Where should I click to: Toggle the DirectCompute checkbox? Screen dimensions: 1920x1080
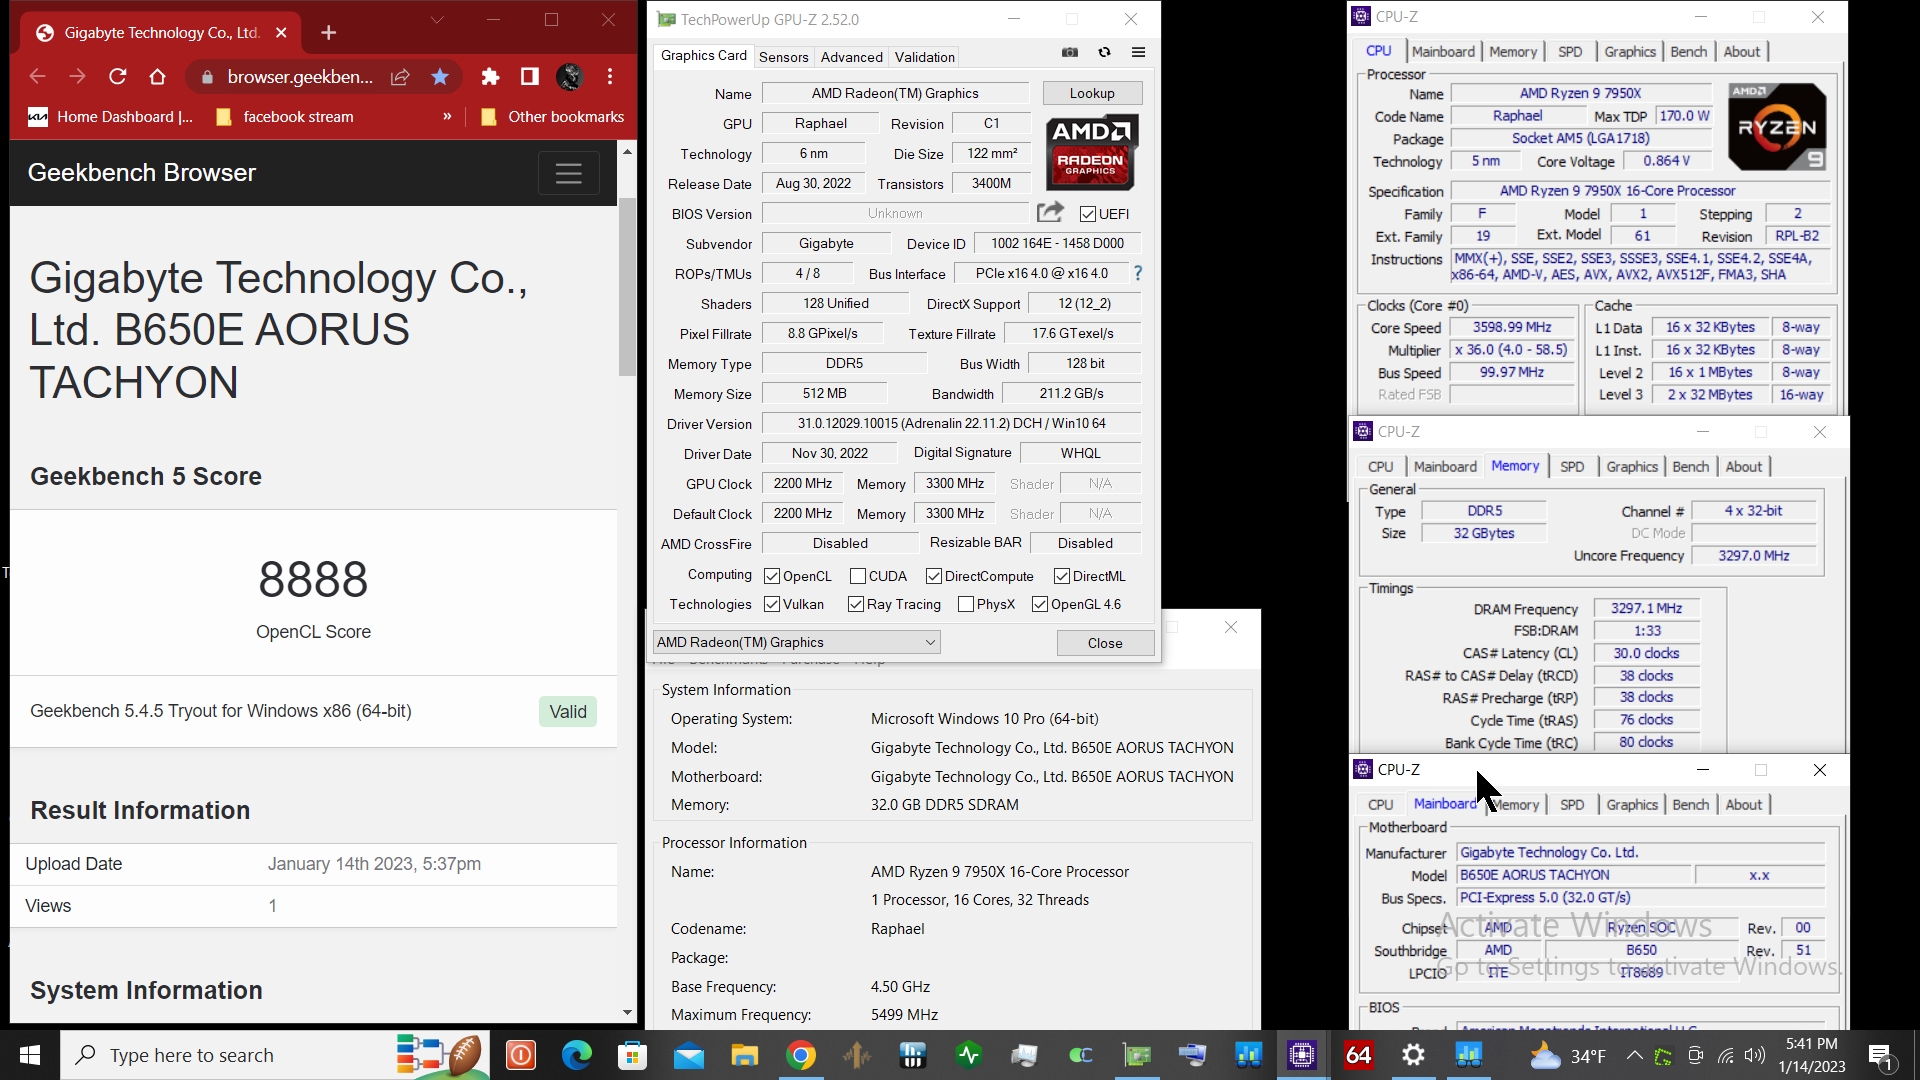point(934,576)
